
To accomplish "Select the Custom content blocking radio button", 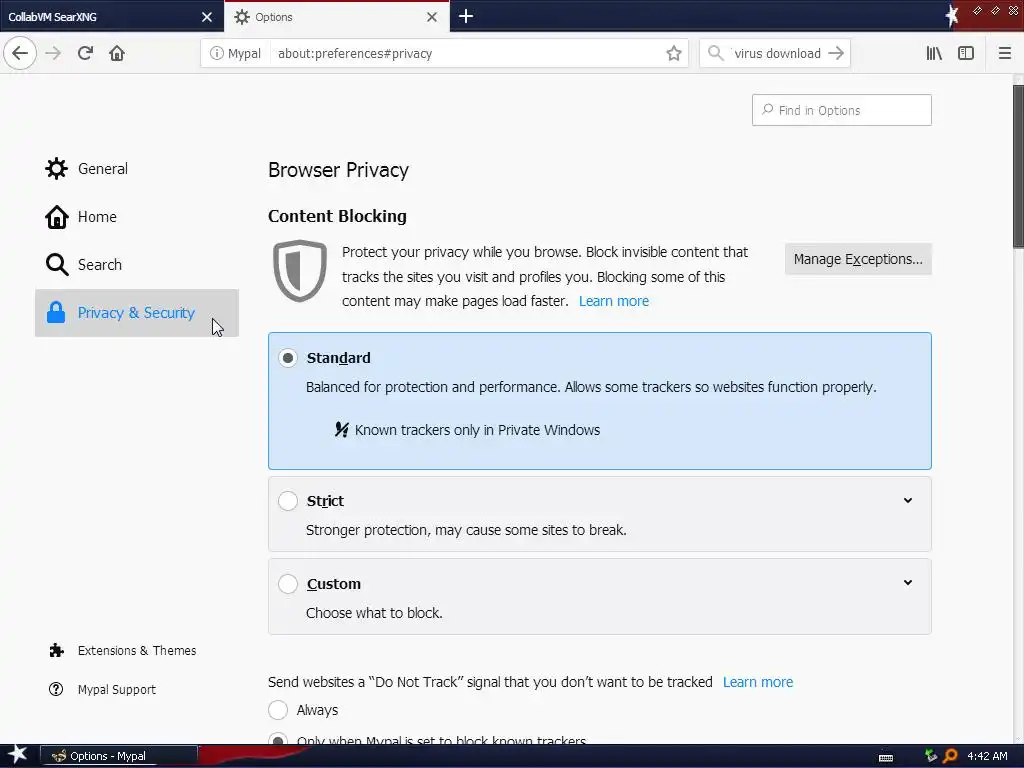I will 288,584.
